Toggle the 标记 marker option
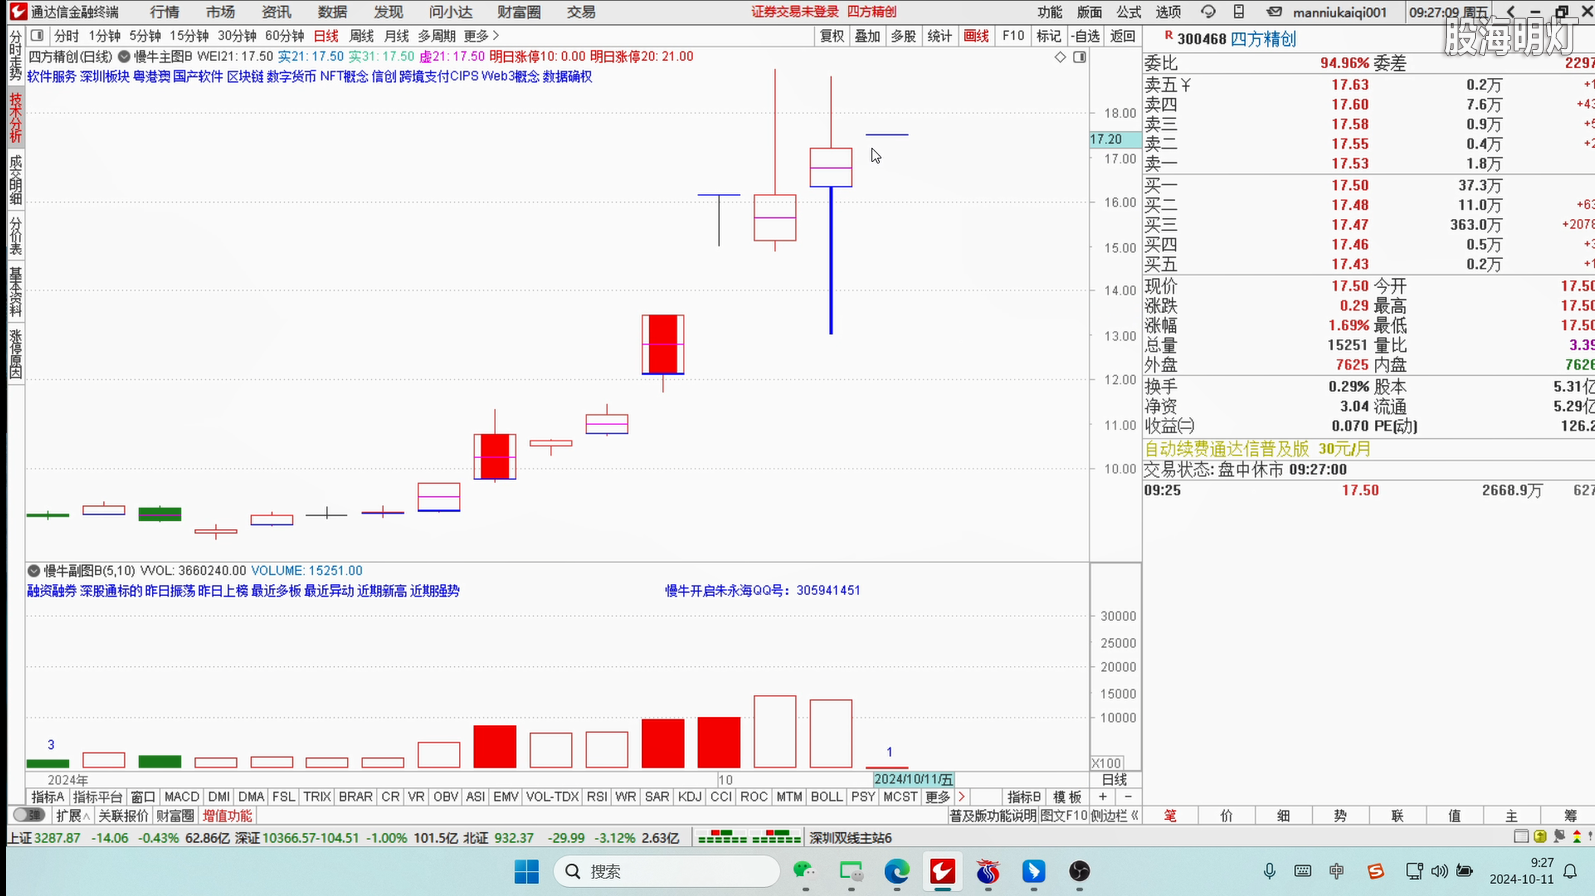 coord(1048,36)
